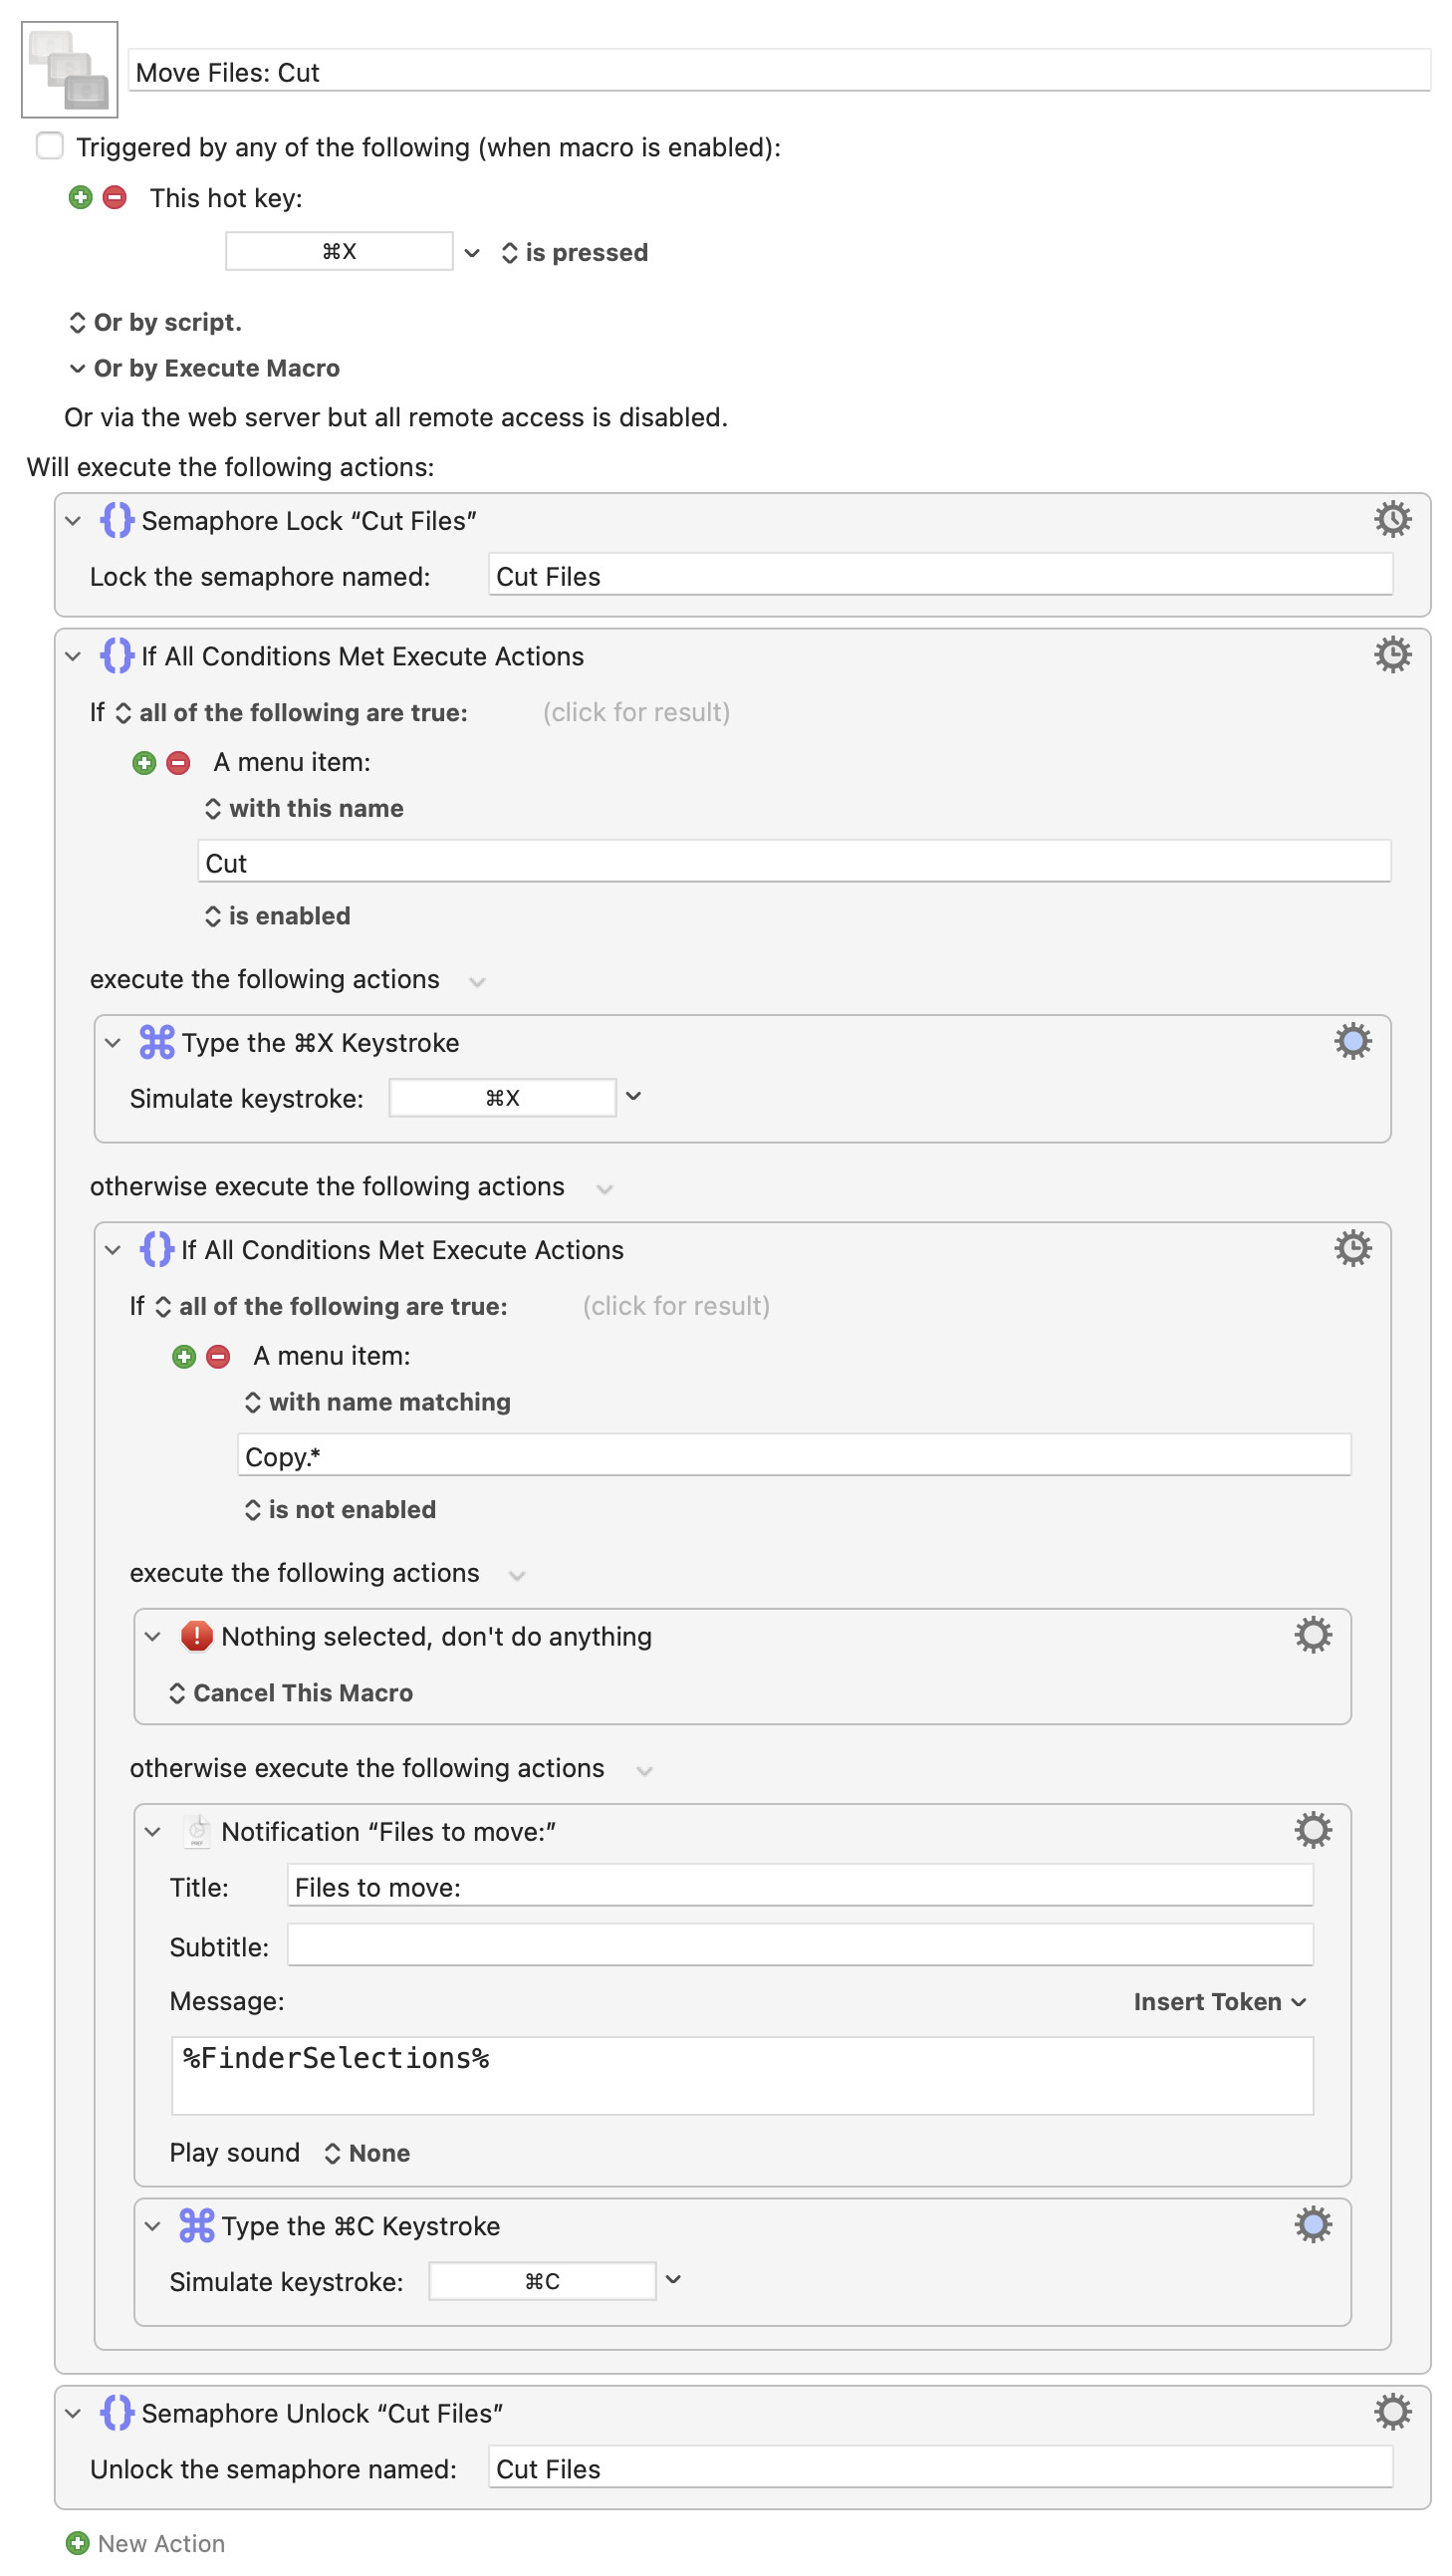Viewport: 1452px width, 2576px height.
Task: Open gear menu for Semaphore Lock action
Action: tap(1391, 519)
